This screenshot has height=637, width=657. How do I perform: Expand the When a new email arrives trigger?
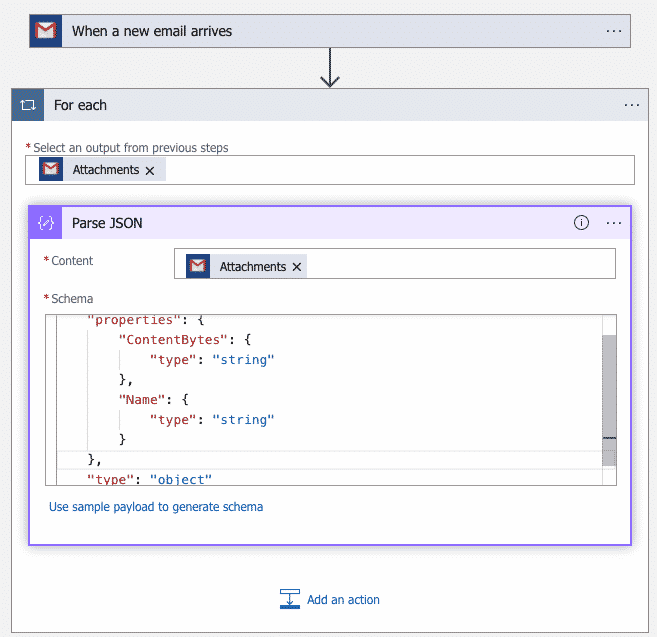click(x=300, y=31)
